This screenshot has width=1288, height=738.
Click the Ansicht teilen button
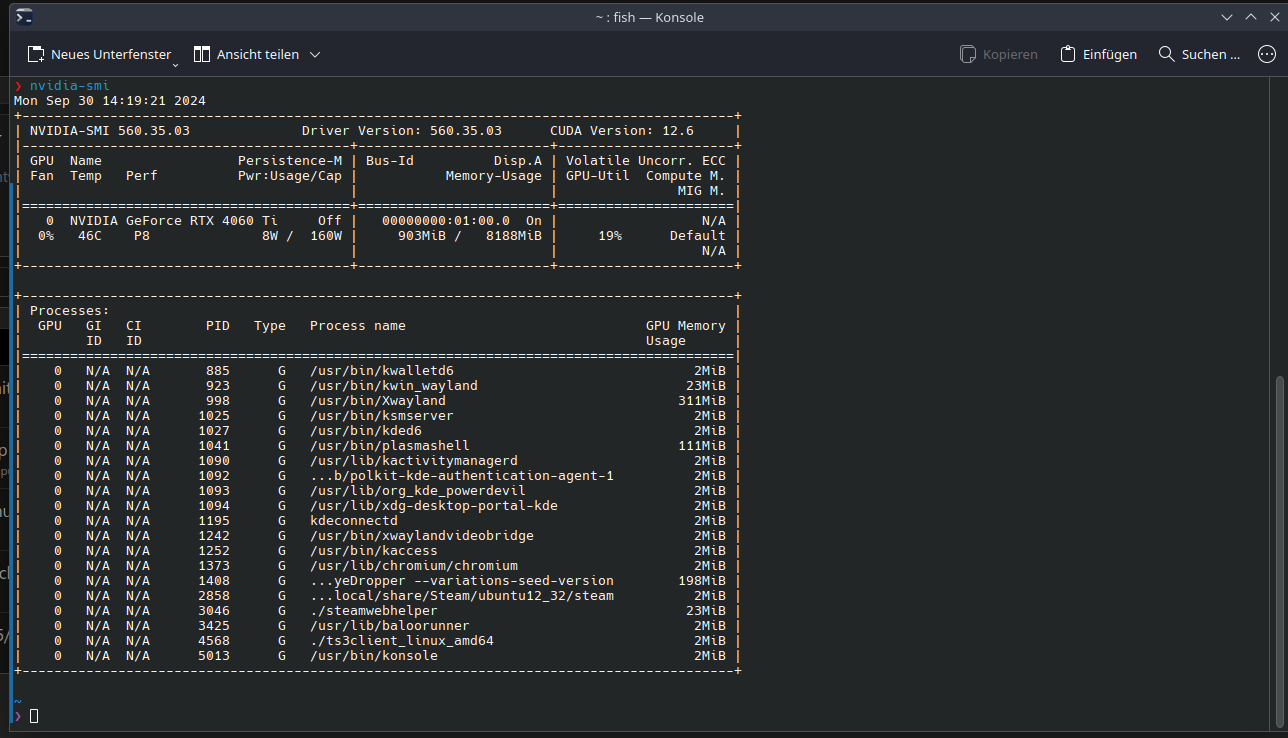tap(245, 54)
